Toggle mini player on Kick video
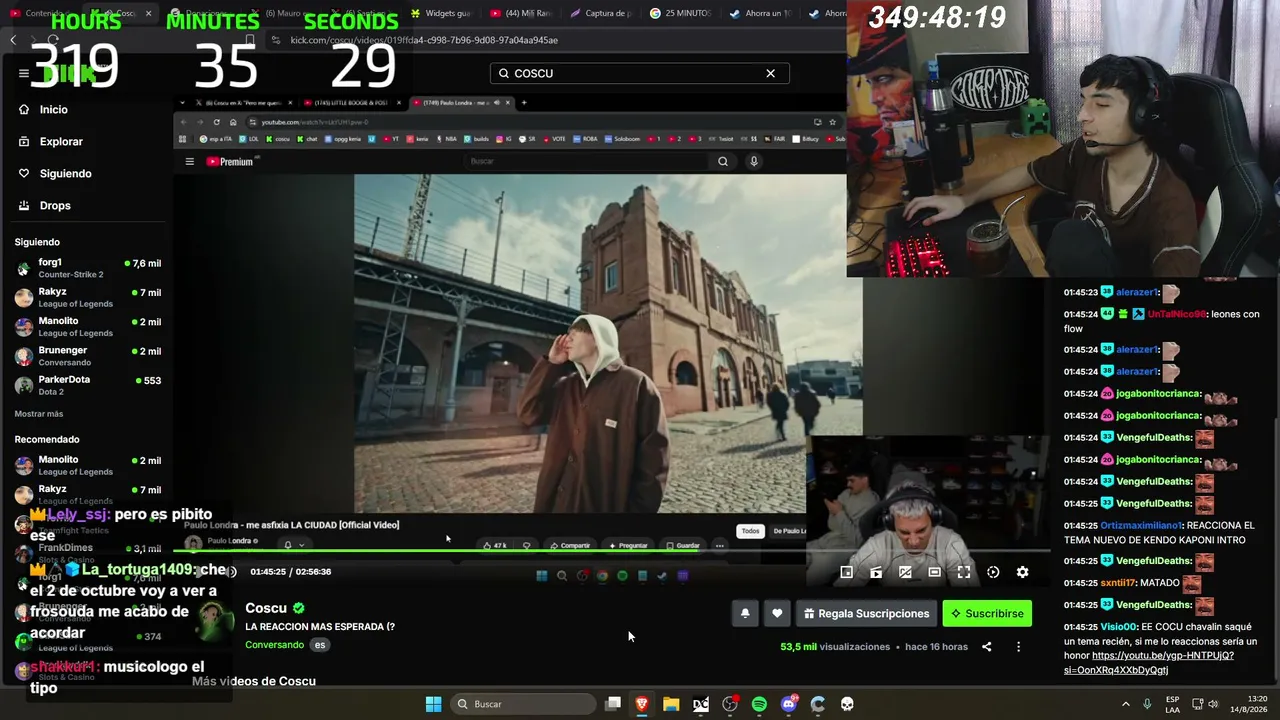This screenshot has width=1280, height=720. (846, 572)
